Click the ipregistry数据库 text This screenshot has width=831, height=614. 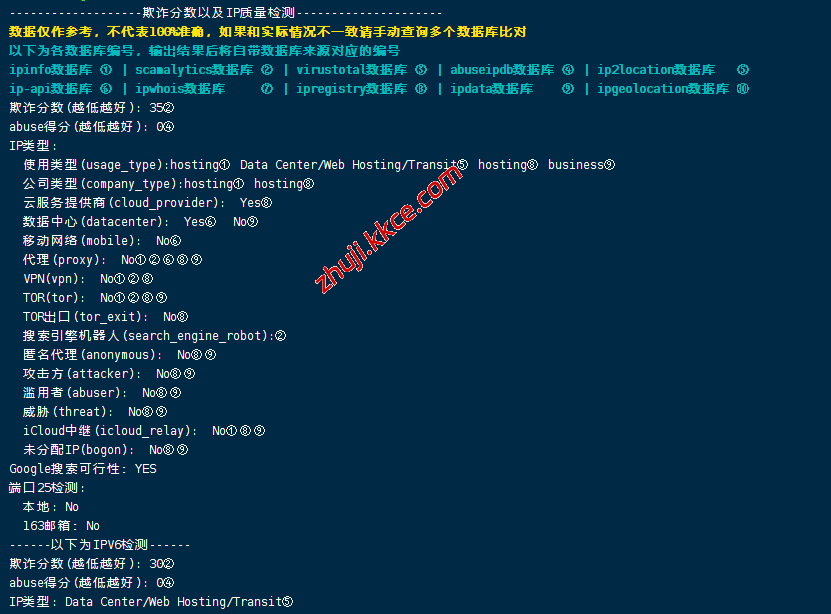[x=351, y=89]
